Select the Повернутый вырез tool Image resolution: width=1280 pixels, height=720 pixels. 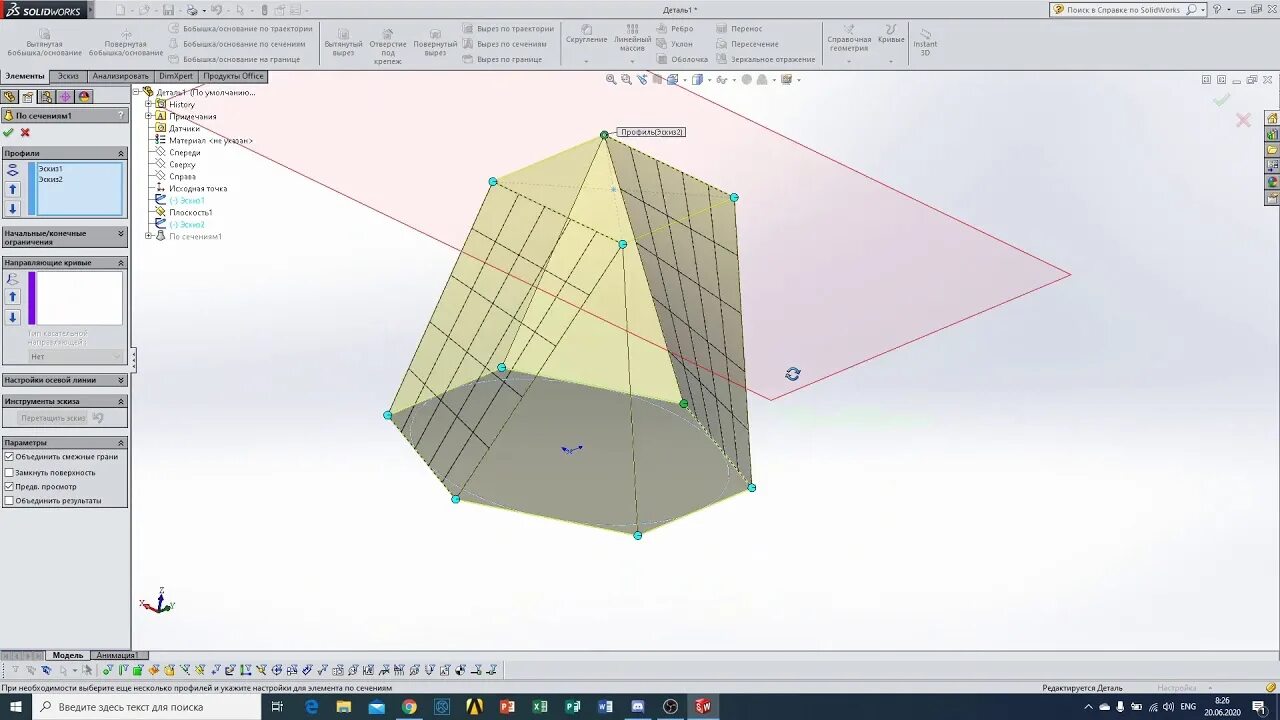pyautogui.click(x=436, y=42)
